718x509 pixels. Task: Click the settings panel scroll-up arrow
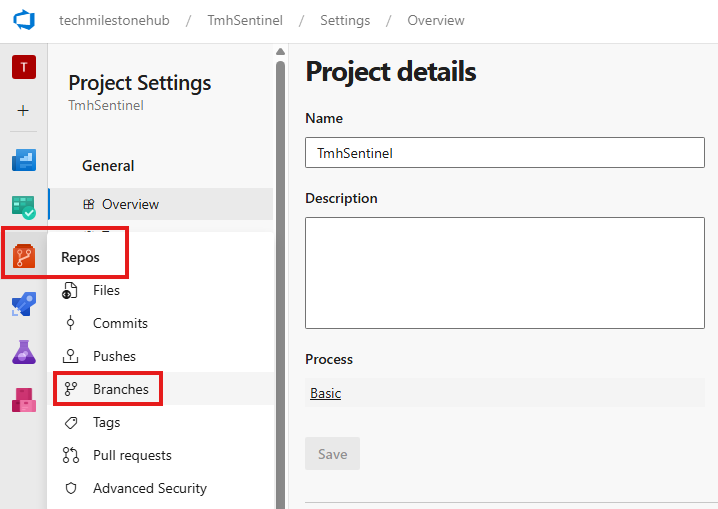click(280, 51)
